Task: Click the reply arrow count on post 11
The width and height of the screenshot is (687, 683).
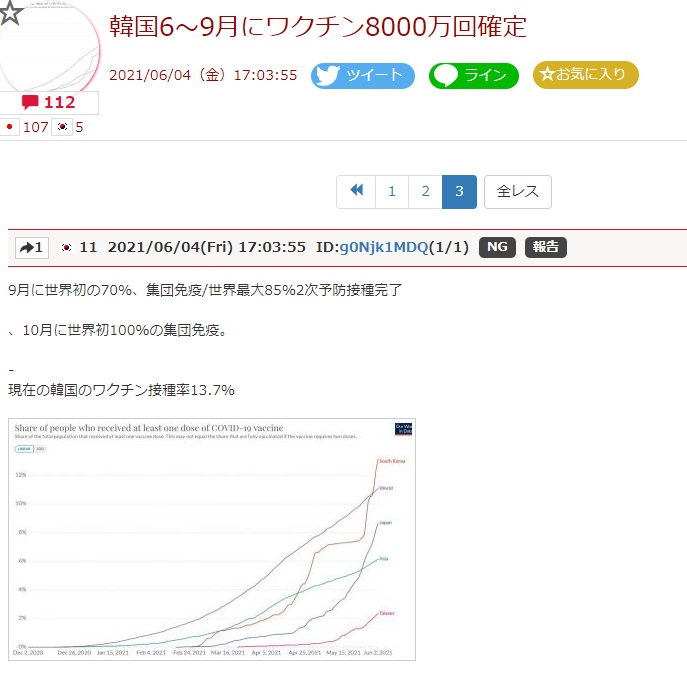Action: pyautogui.click(x=32, y=248)
